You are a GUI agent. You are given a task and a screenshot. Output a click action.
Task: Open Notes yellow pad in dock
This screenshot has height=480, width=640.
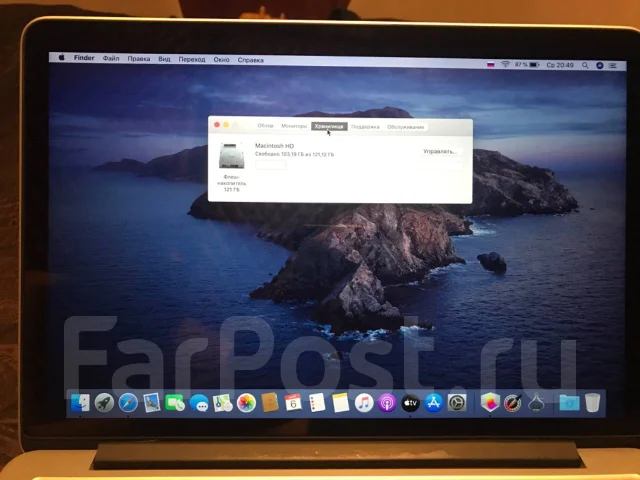click(x=340, y=403)
